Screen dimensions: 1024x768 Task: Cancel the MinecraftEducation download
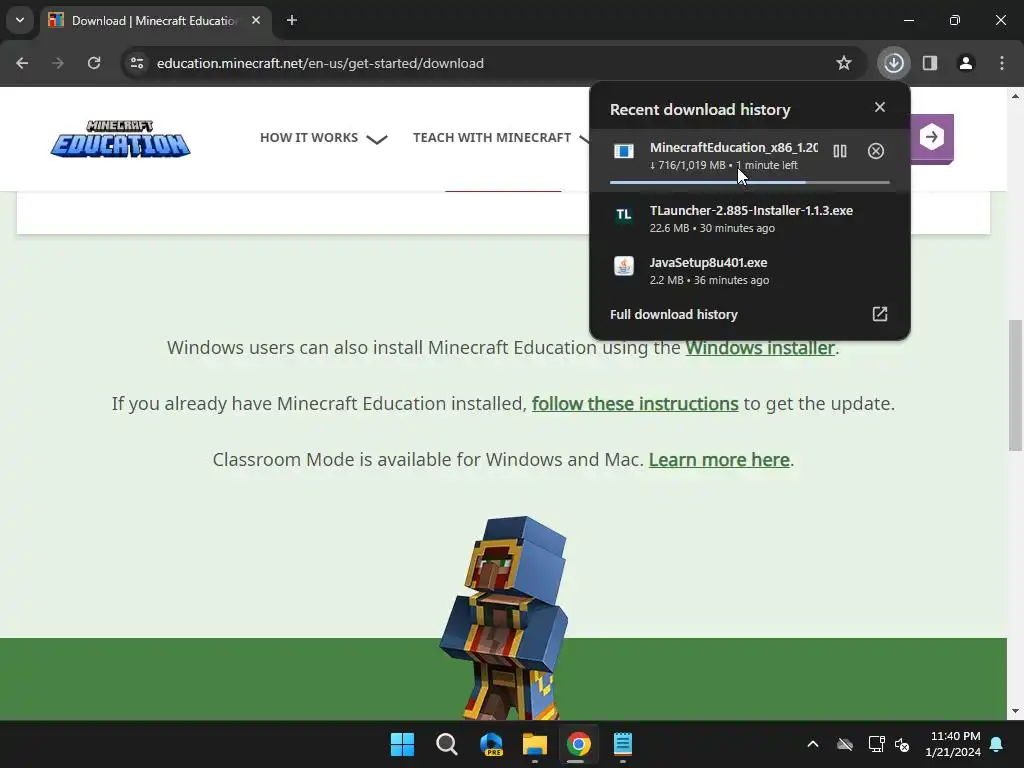pos(876,152)
